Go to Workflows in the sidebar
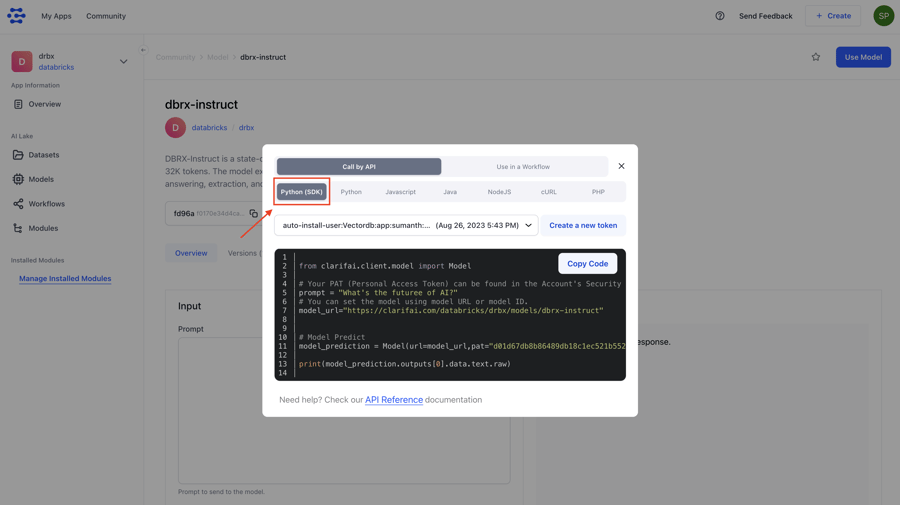The image size is (900, 505). pos(46,204)
